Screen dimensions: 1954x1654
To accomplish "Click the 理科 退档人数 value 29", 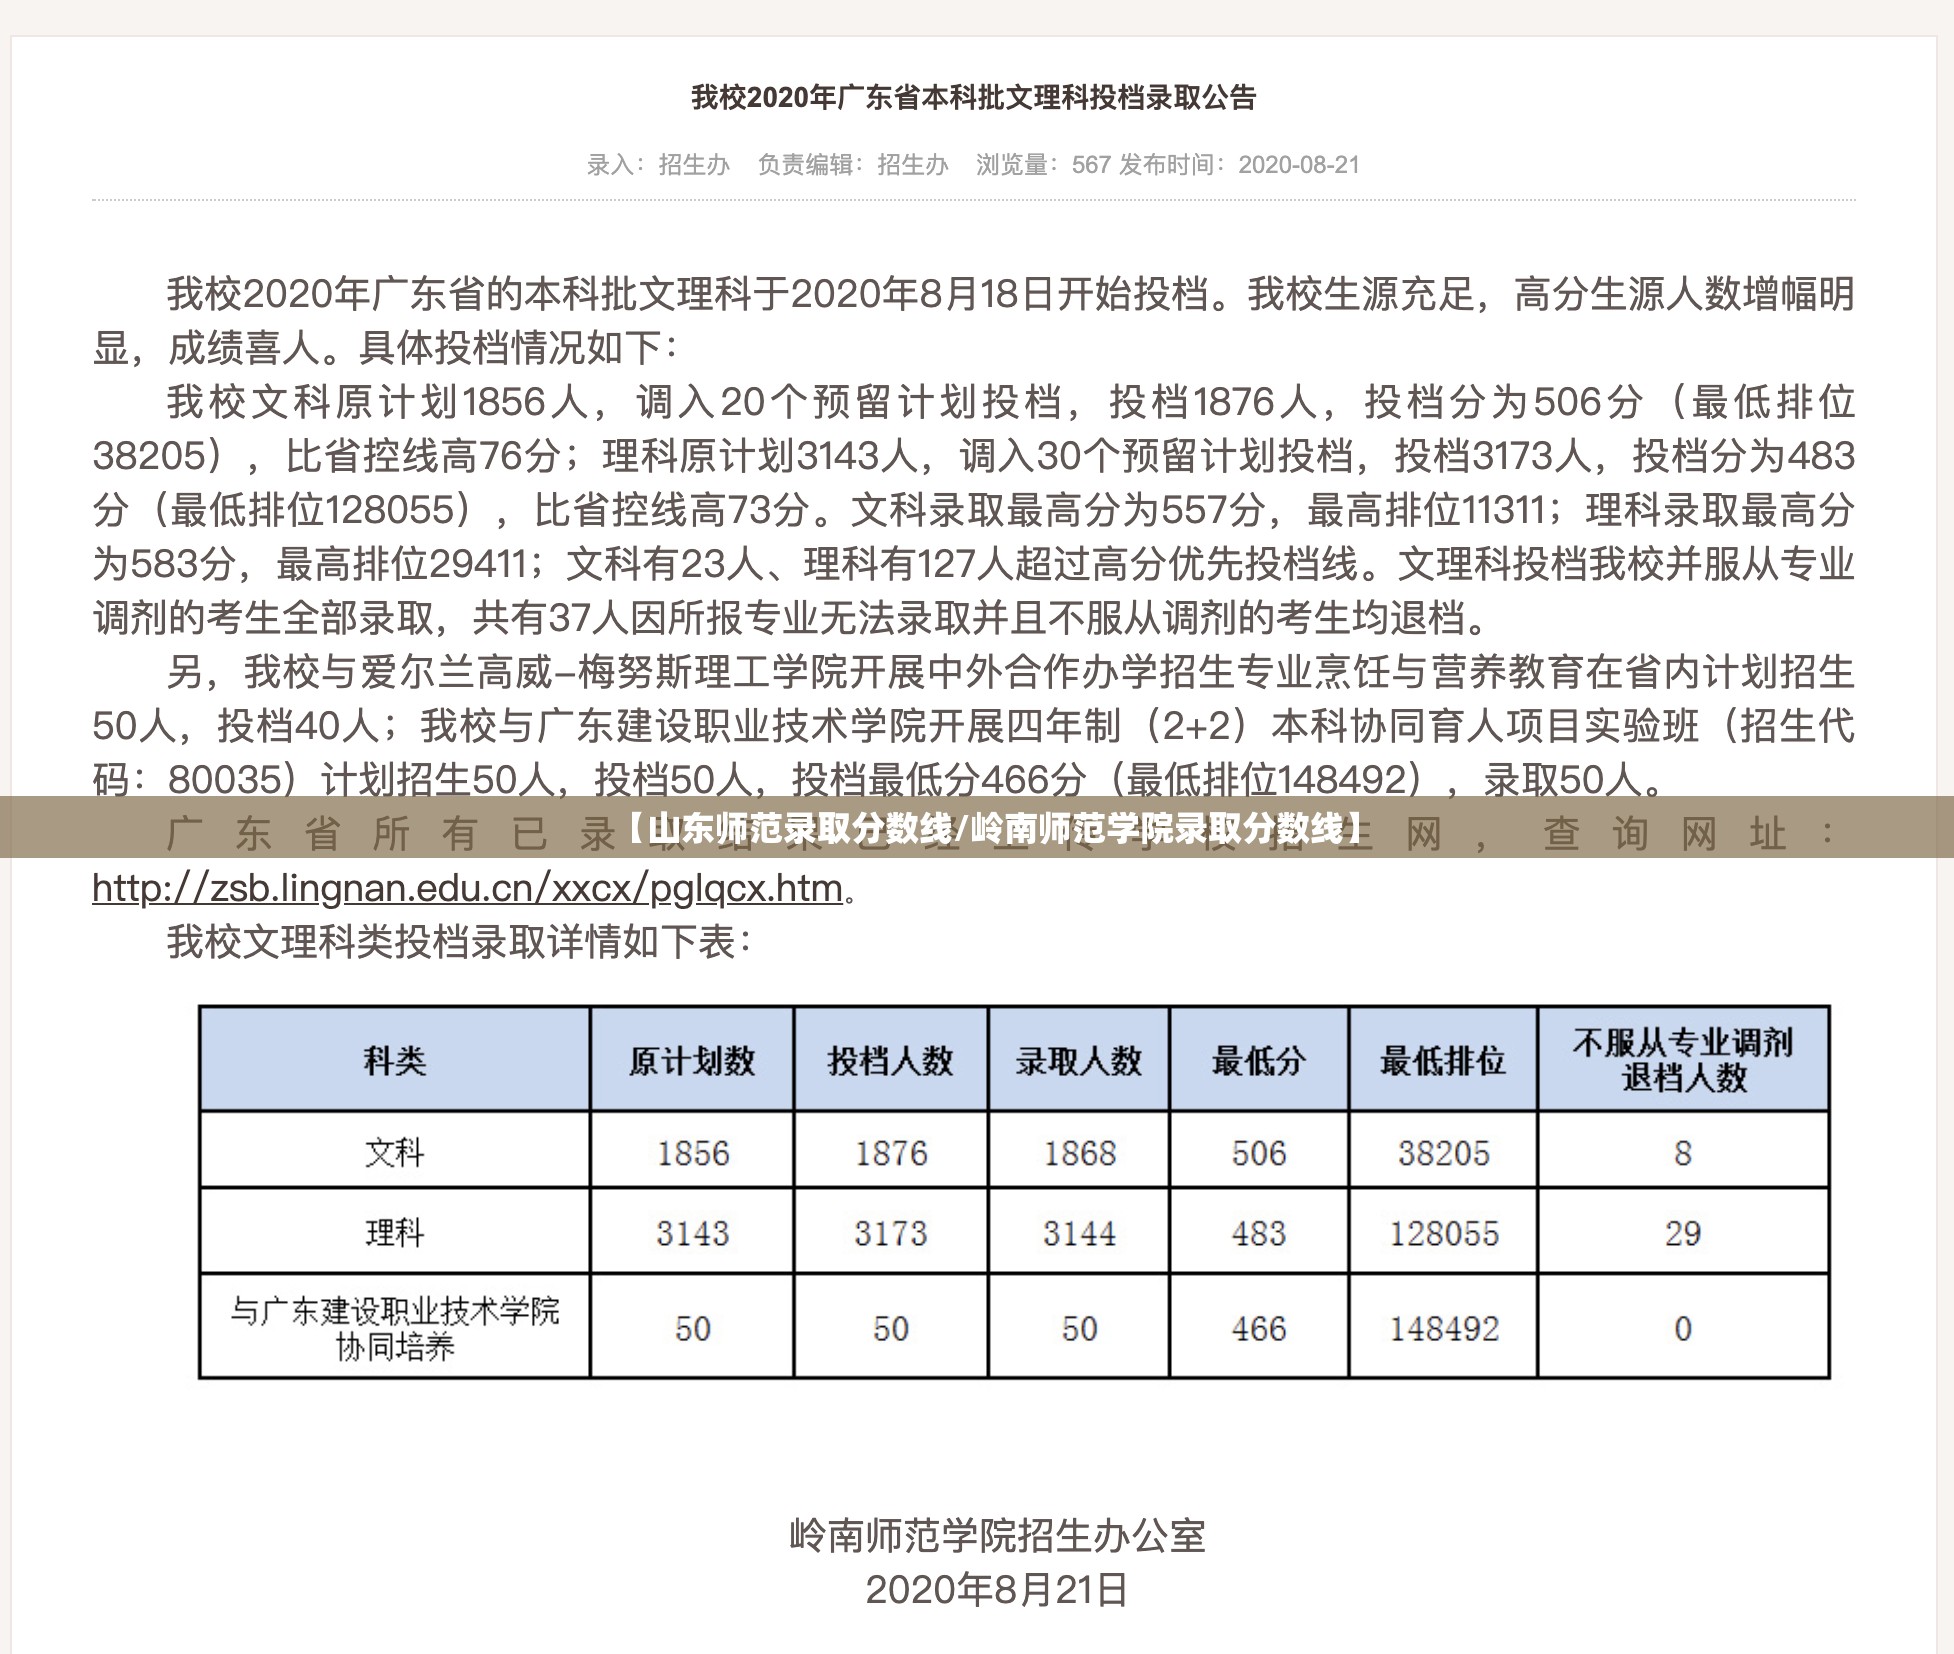I will coord(1683,1233).
